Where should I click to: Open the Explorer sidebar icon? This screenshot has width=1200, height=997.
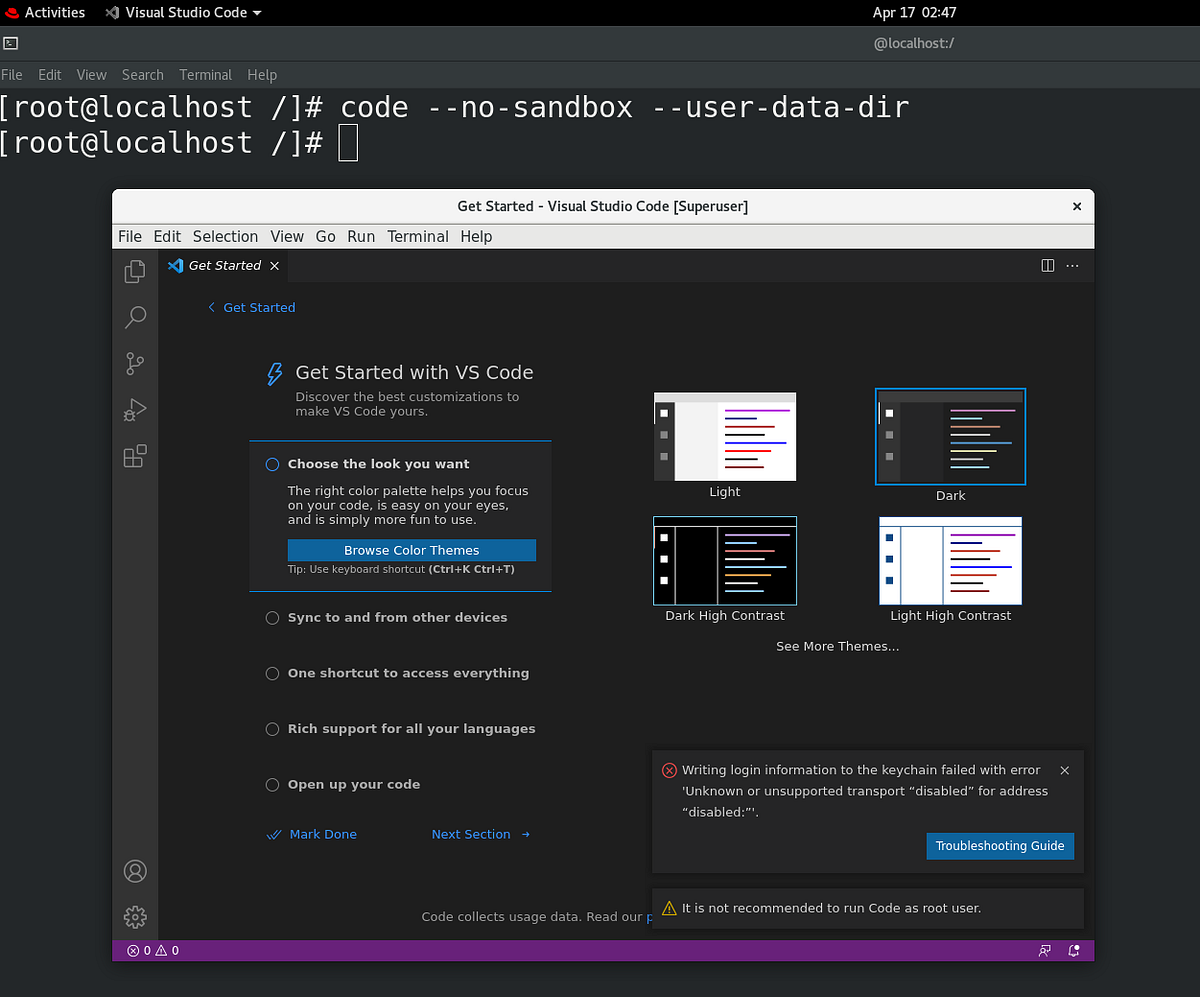coord(134,271)
